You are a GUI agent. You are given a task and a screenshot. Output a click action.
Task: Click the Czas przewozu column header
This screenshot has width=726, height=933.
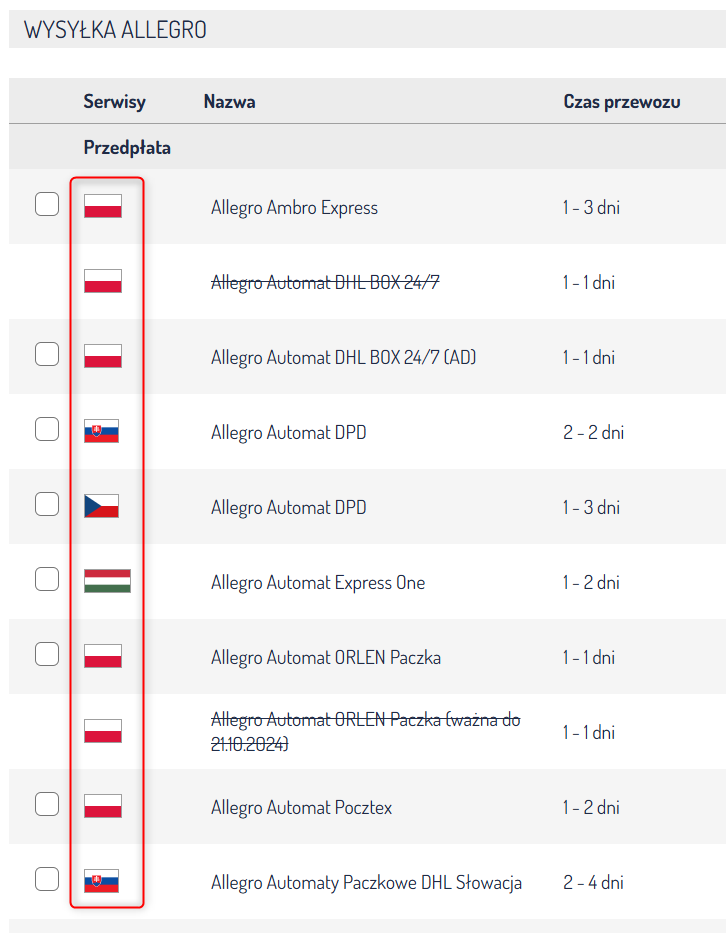point(622,101)
